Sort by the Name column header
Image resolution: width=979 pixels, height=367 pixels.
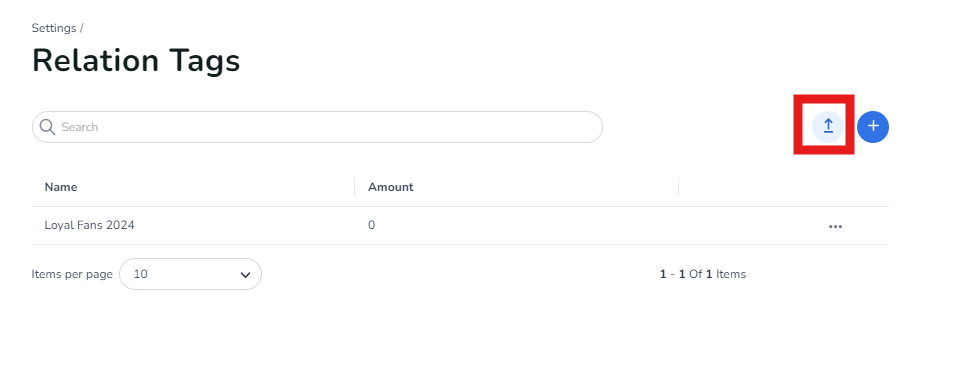pos(61,187)
